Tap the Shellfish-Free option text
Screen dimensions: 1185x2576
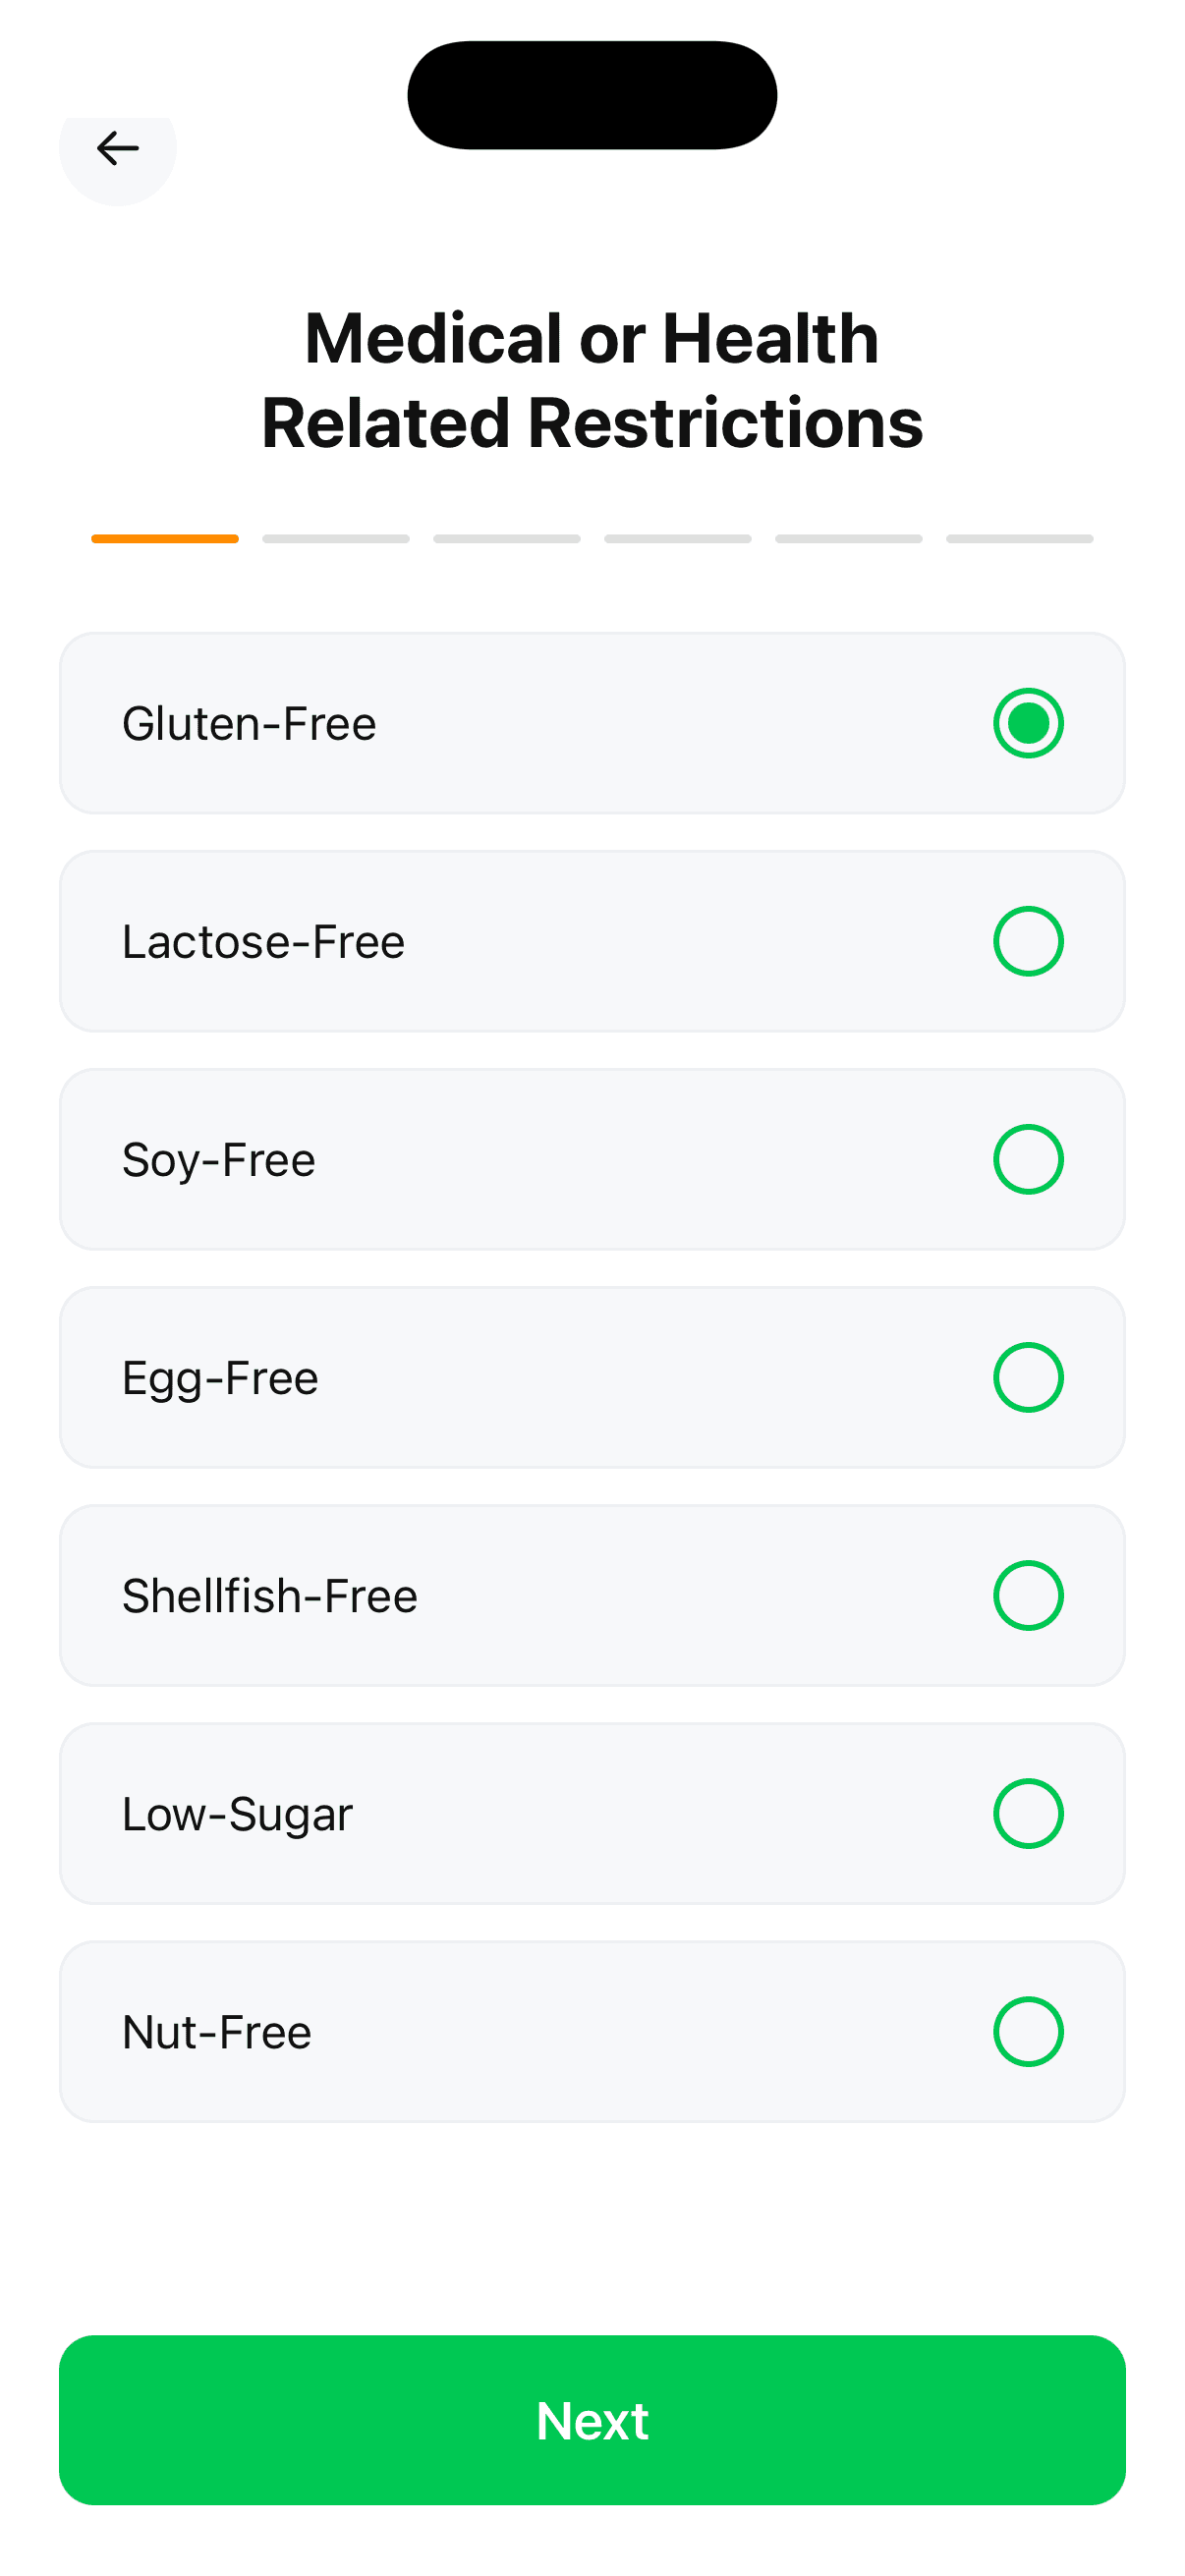[269, 1595]
